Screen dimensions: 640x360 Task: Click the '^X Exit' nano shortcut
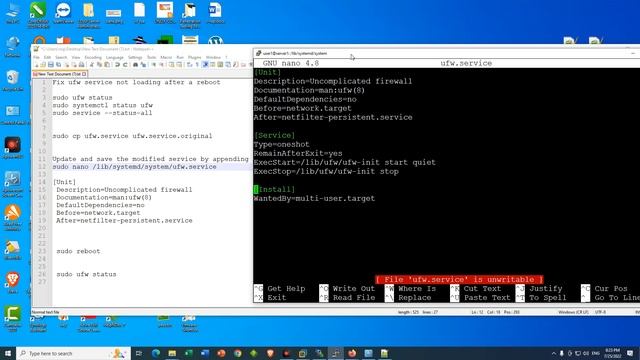[270, 298]
